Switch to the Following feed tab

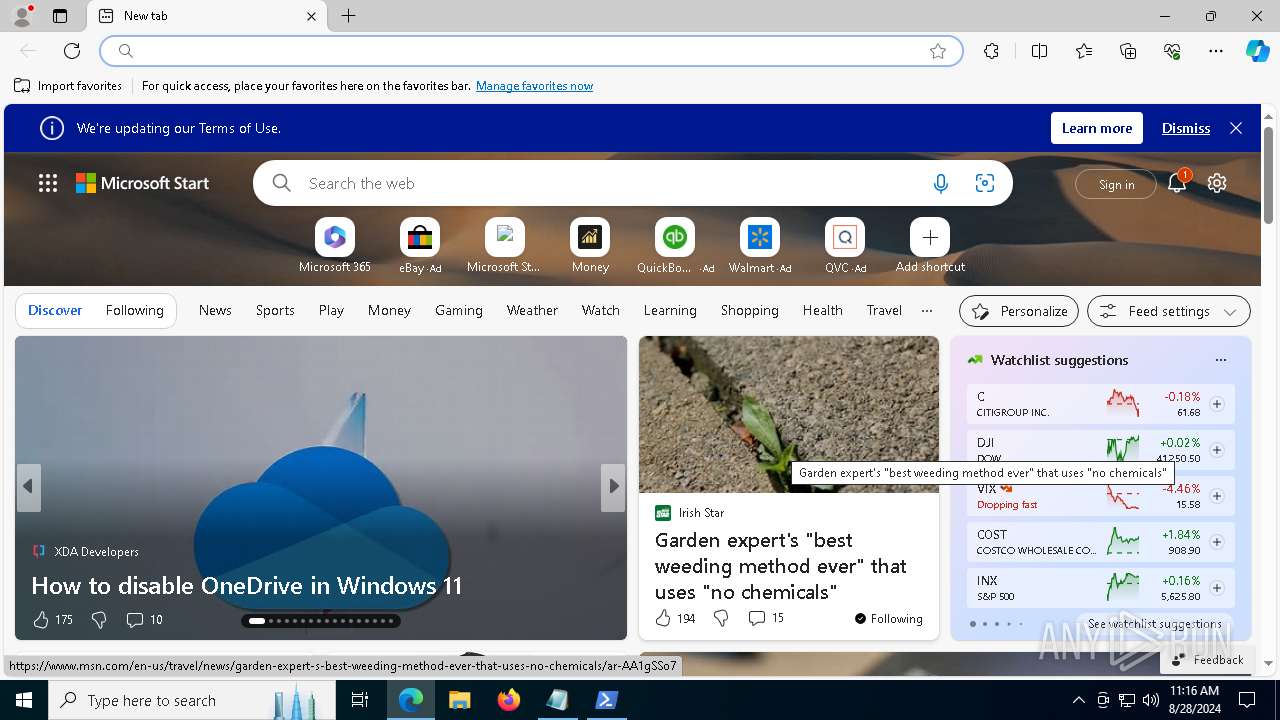click(x=134, y=311)
